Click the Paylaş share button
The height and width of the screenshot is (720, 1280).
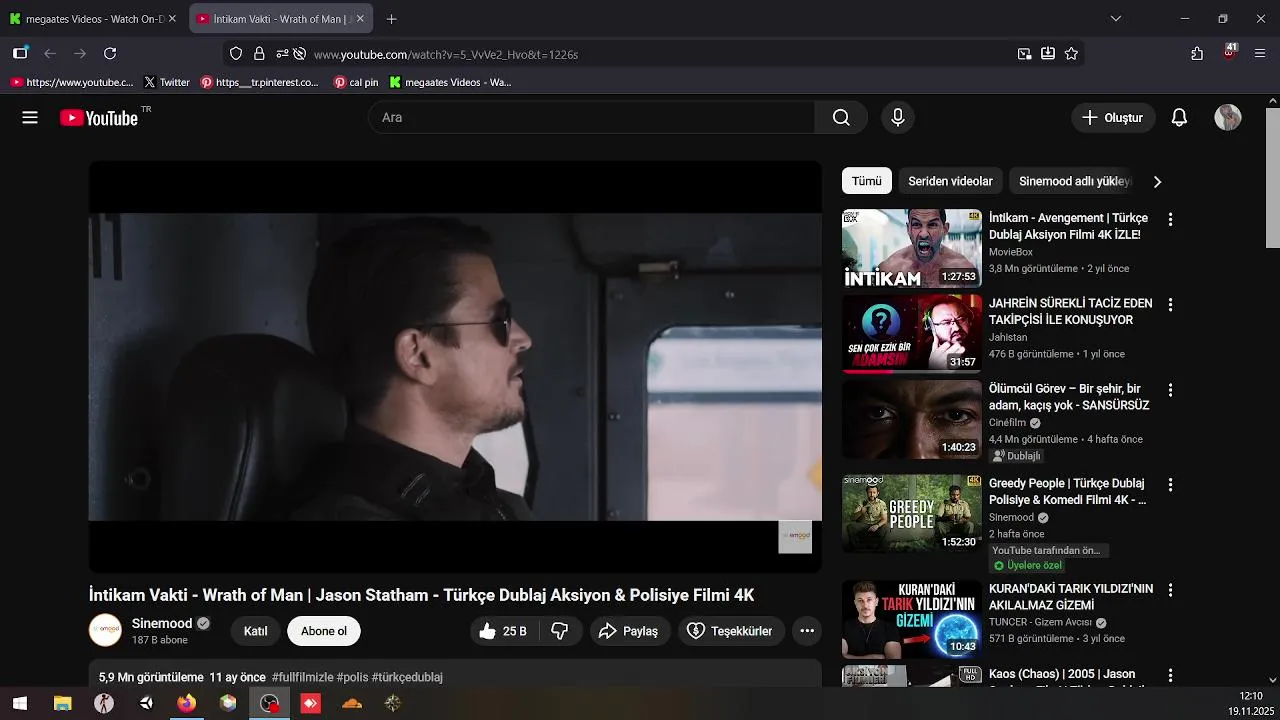click(628, 631)
